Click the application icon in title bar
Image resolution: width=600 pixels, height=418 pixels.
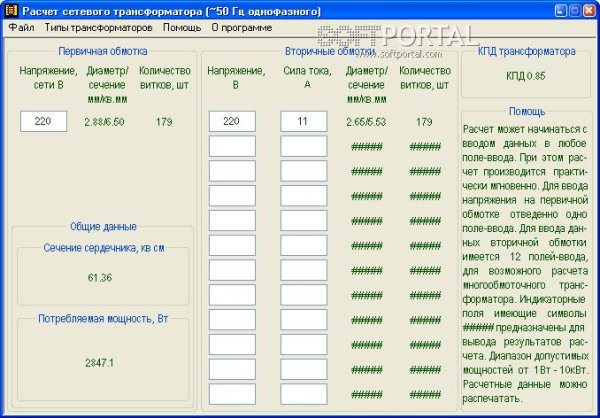pos(11,11)
